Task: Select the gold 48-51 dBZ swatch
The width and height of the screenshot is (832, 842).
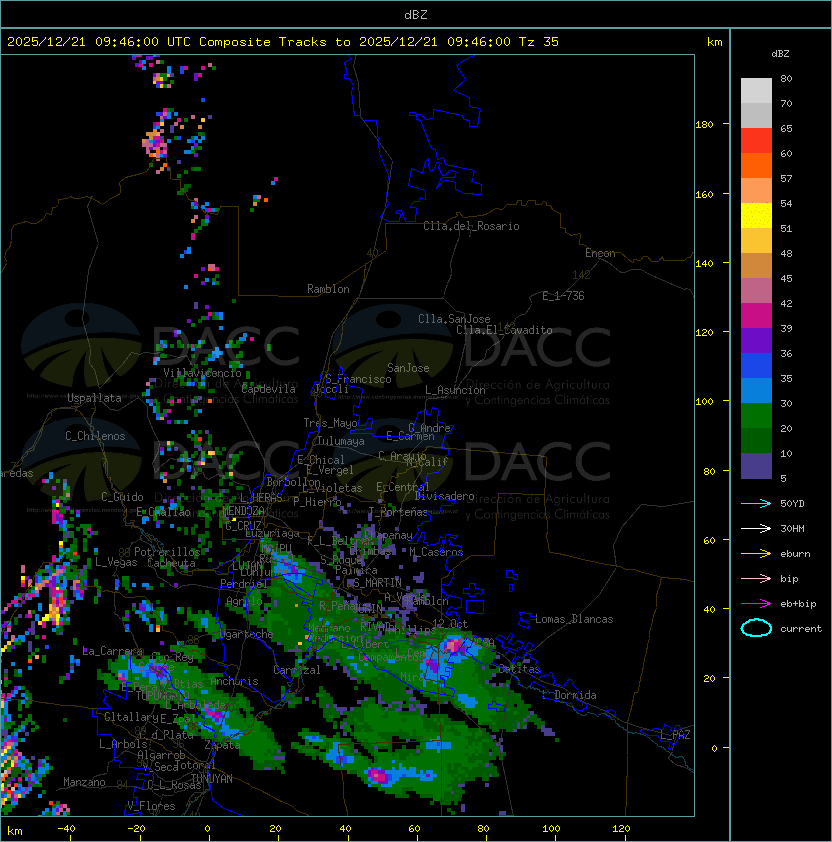Action: tap(756, 241)
